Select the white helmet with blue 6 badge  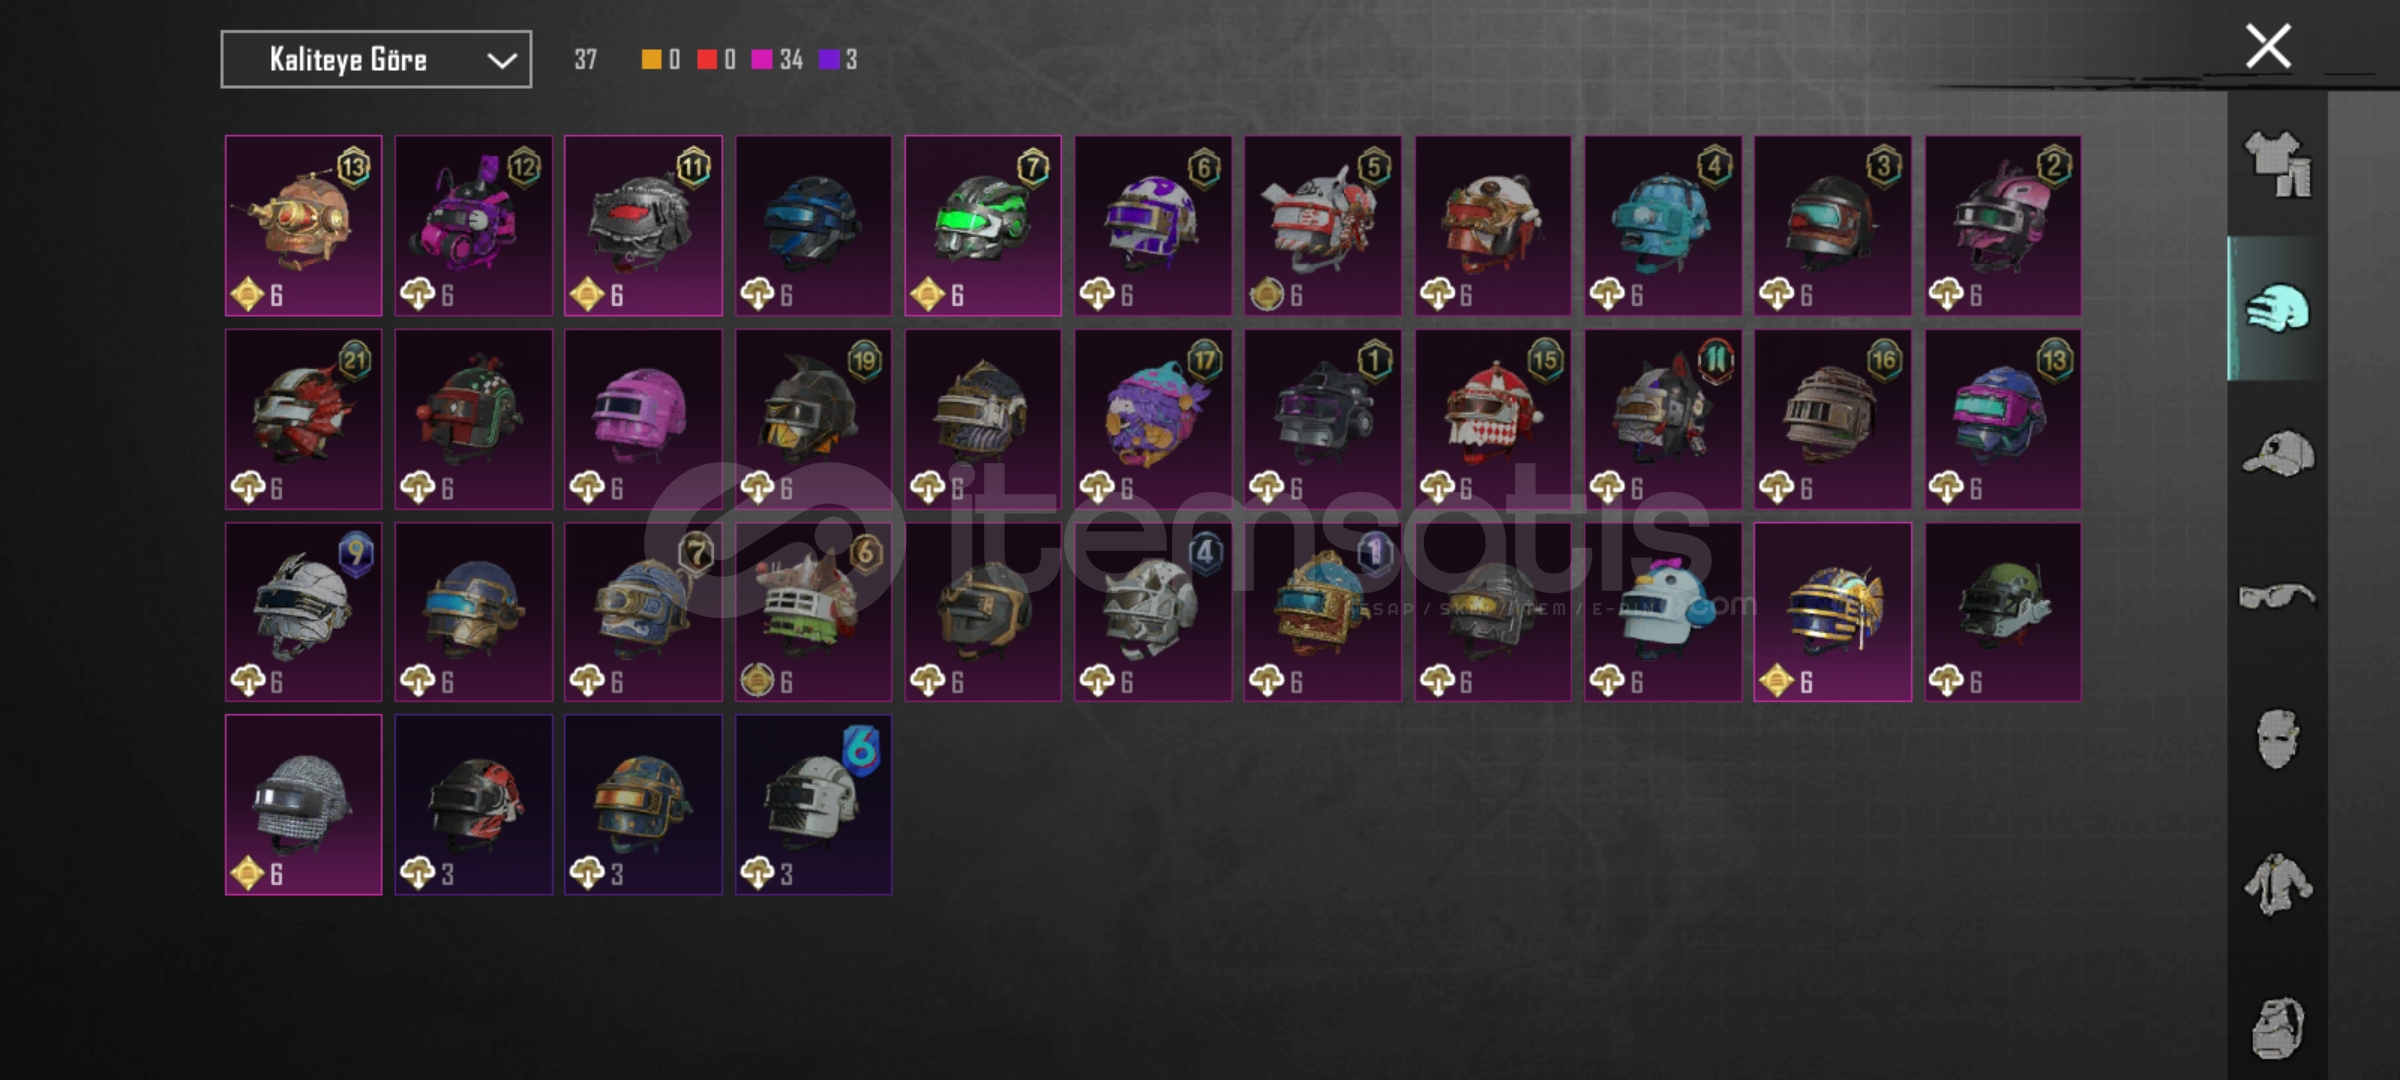pos(813,805)
